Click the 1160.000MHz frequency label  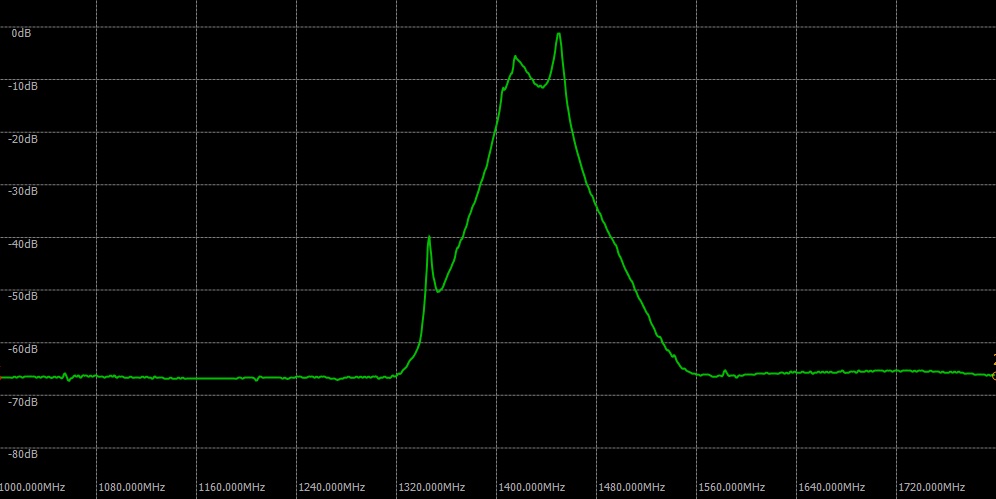[x=231, y=488]
